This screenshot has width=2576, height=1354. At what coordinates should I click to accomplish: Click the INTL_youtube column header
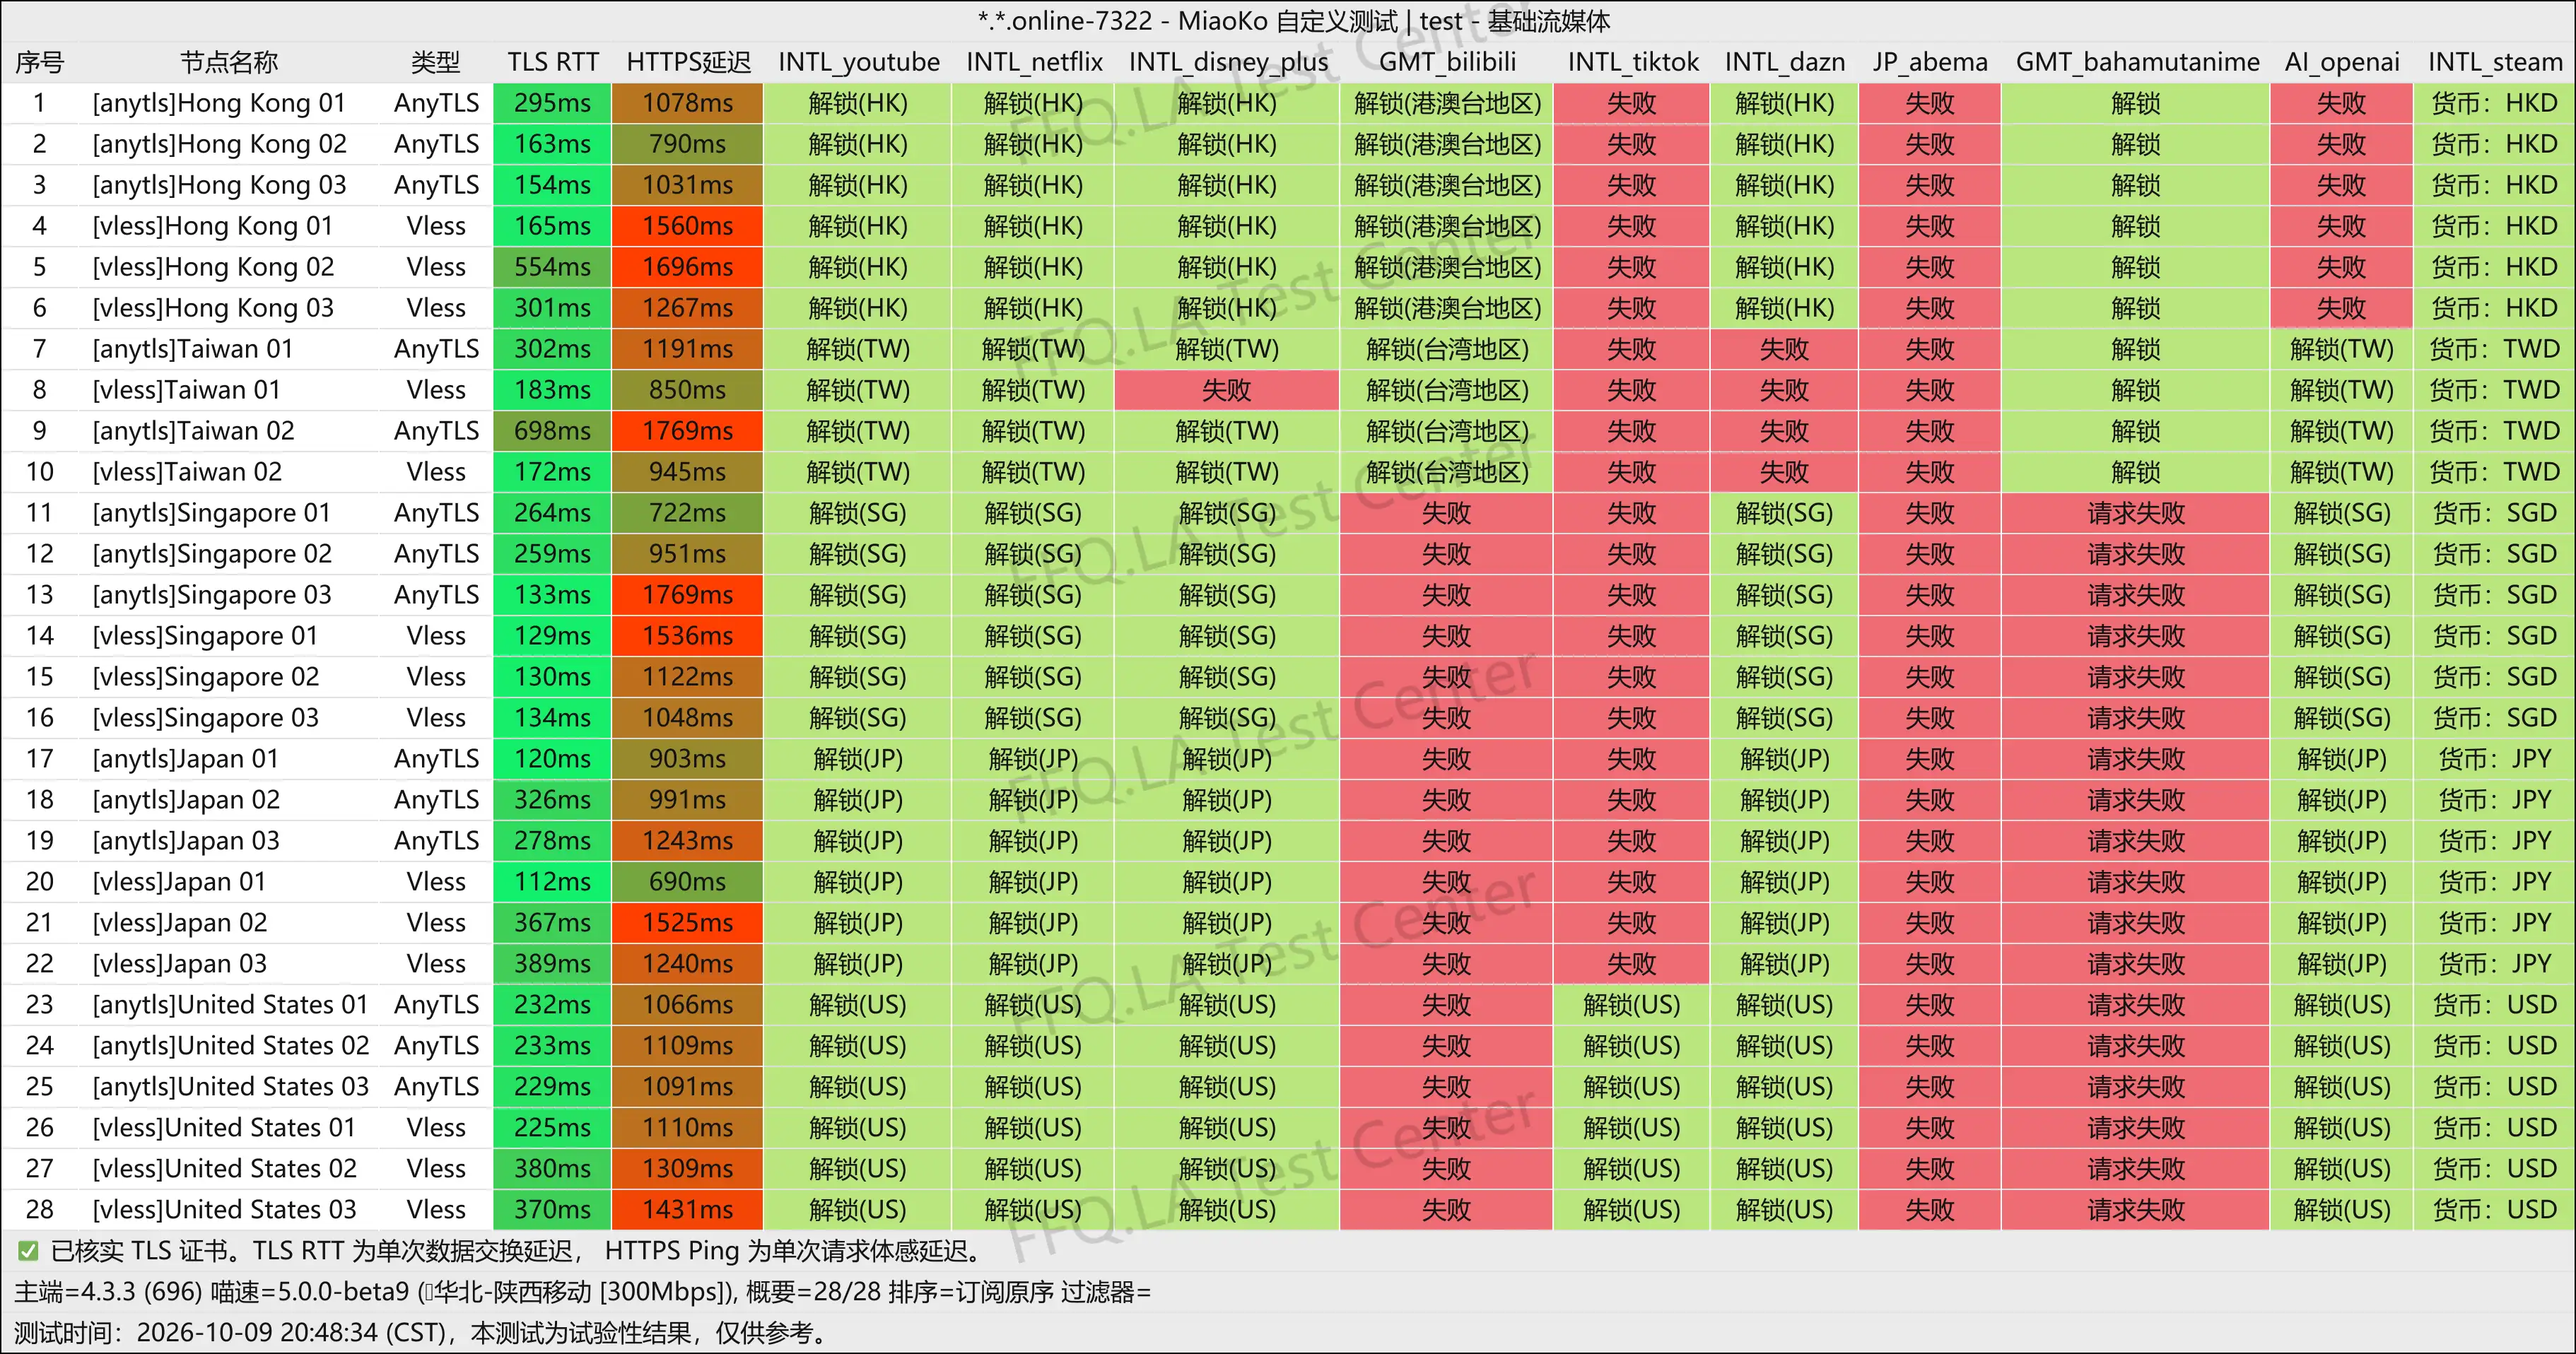[858, 62]
